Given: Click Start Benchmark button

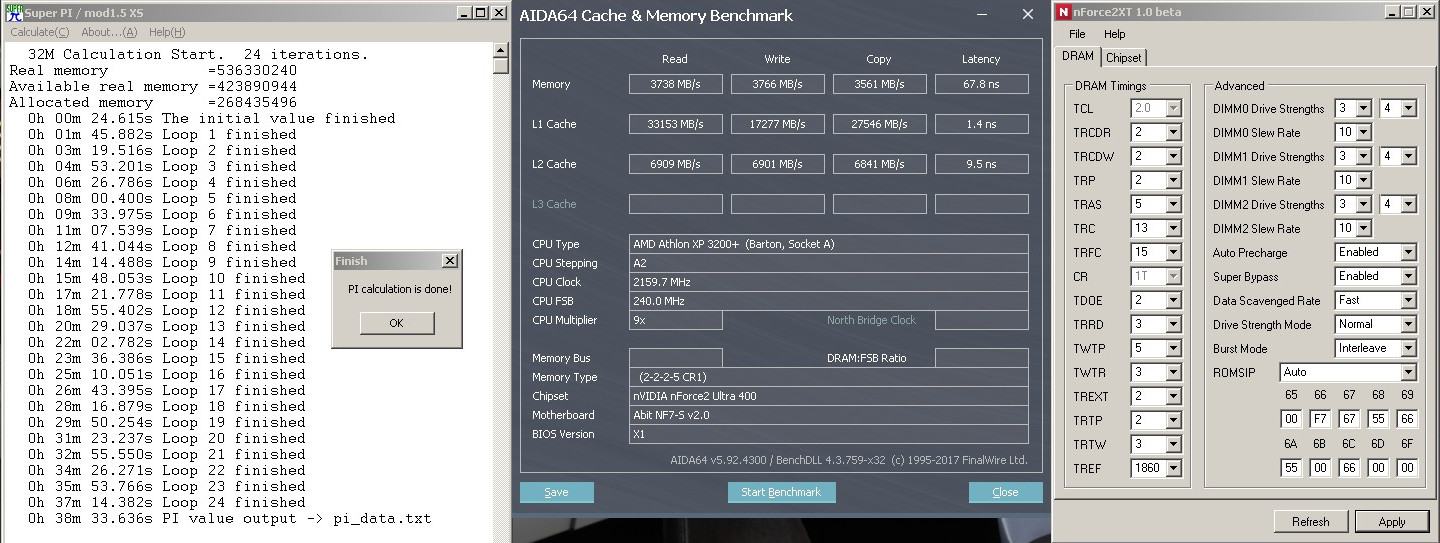Looking at the screenshot, I should (781, 492).
